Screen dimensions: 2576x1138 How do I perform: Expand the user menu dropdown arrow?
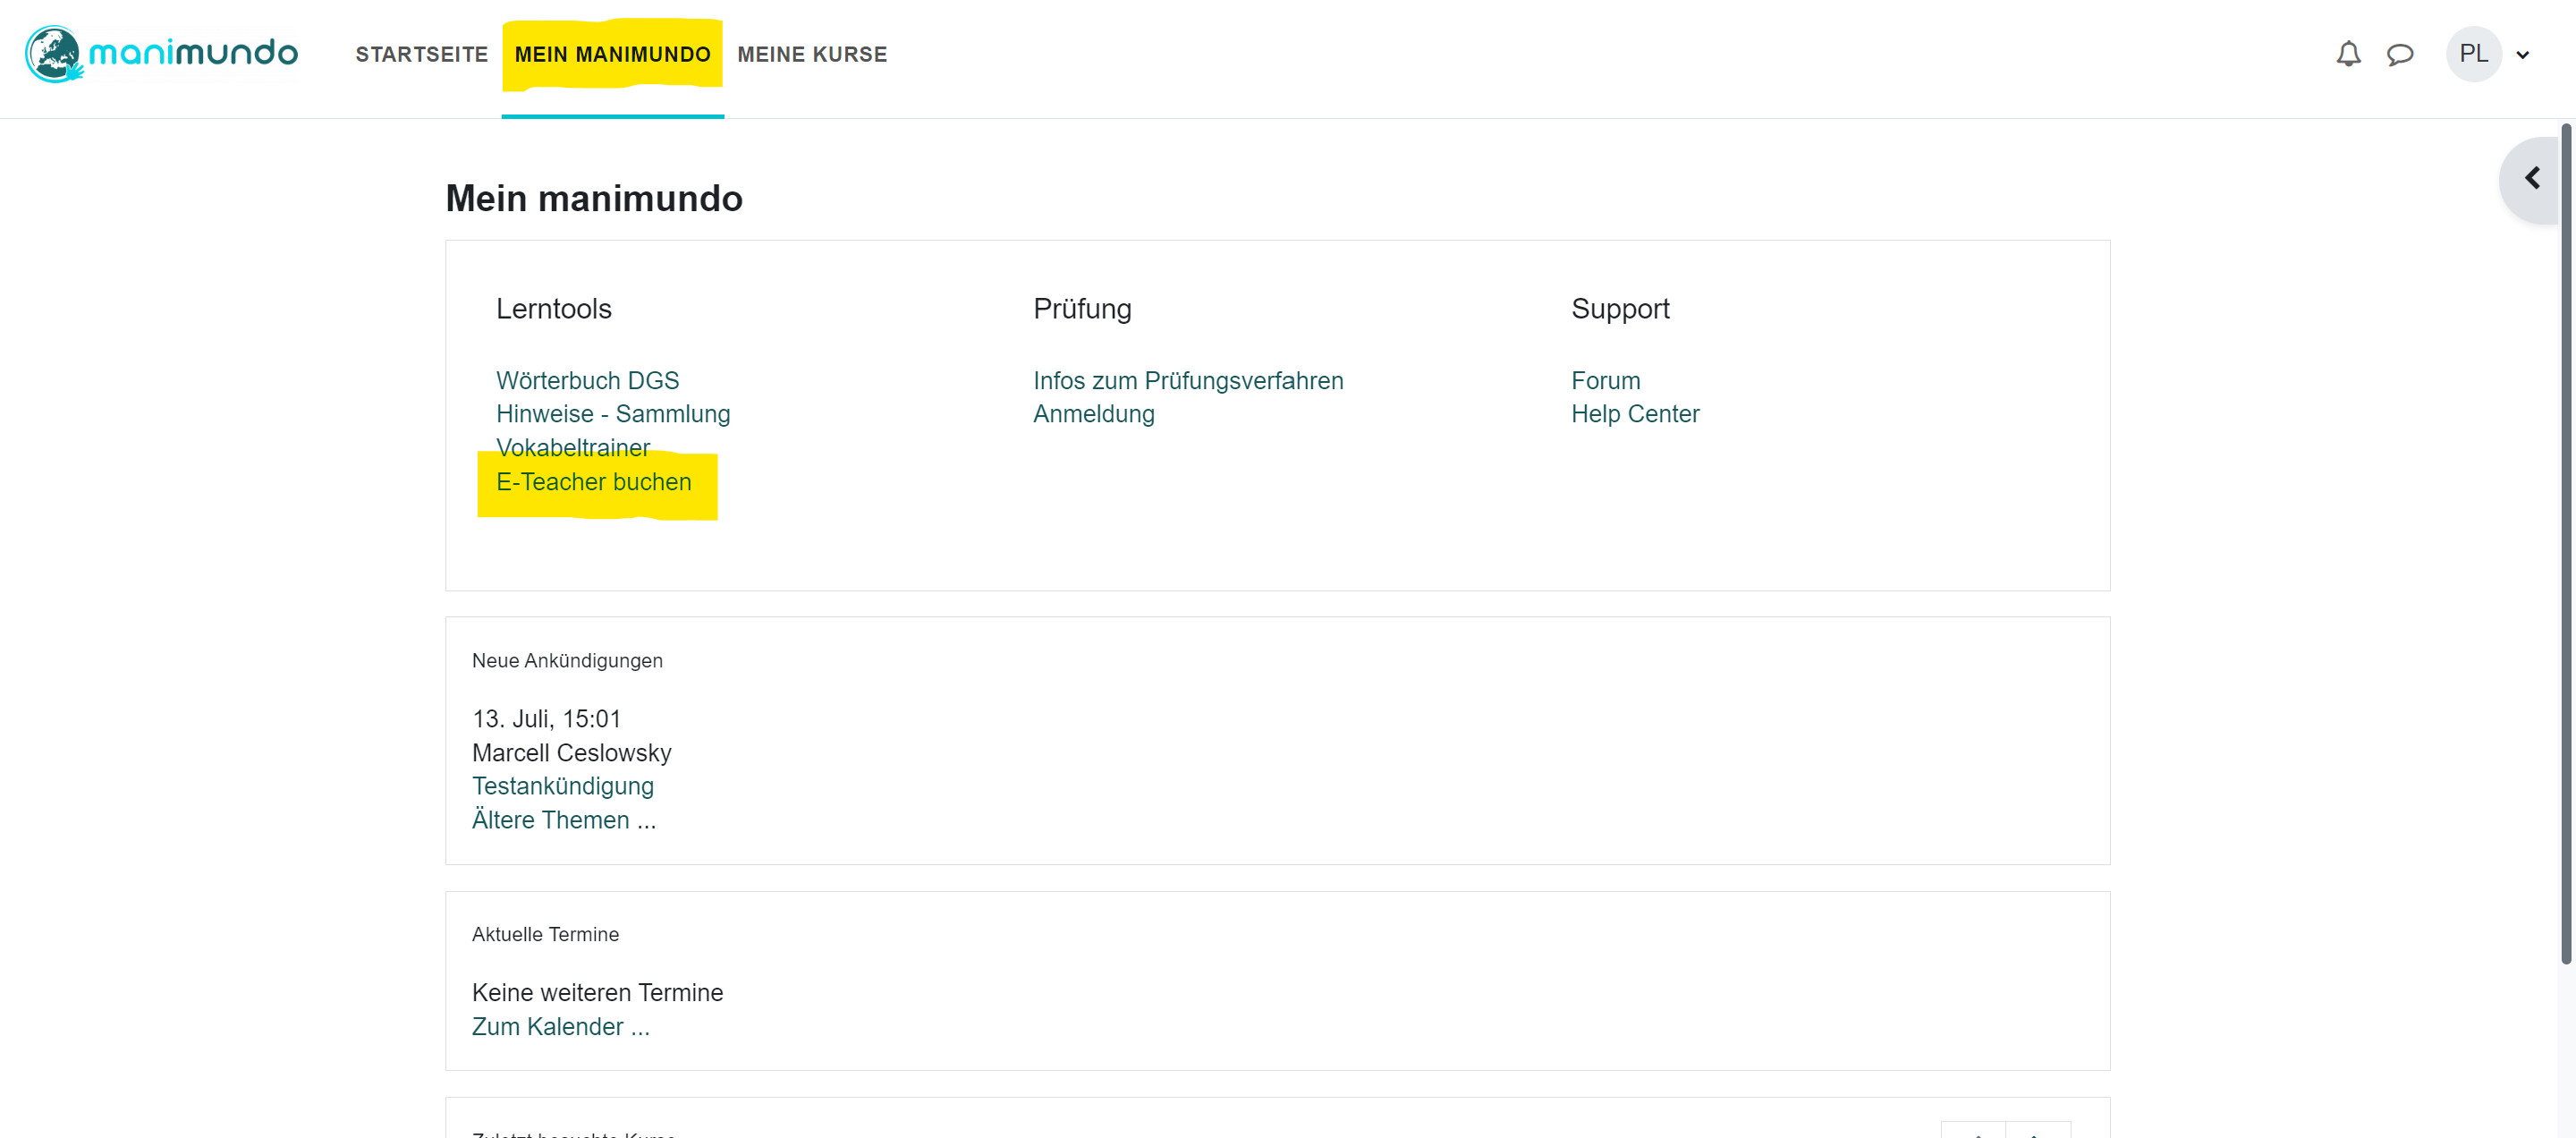pyautogui.click(x=2522, y=55)
